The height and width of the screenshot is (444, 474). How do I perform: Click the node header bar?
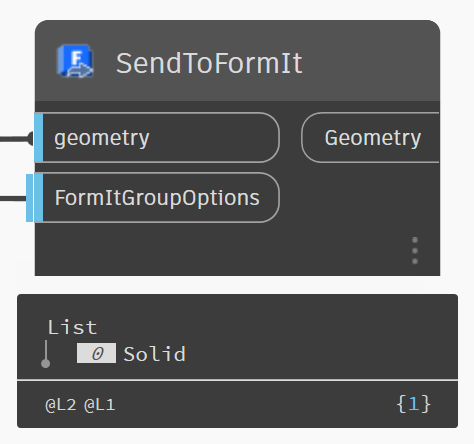pos(237,60)
